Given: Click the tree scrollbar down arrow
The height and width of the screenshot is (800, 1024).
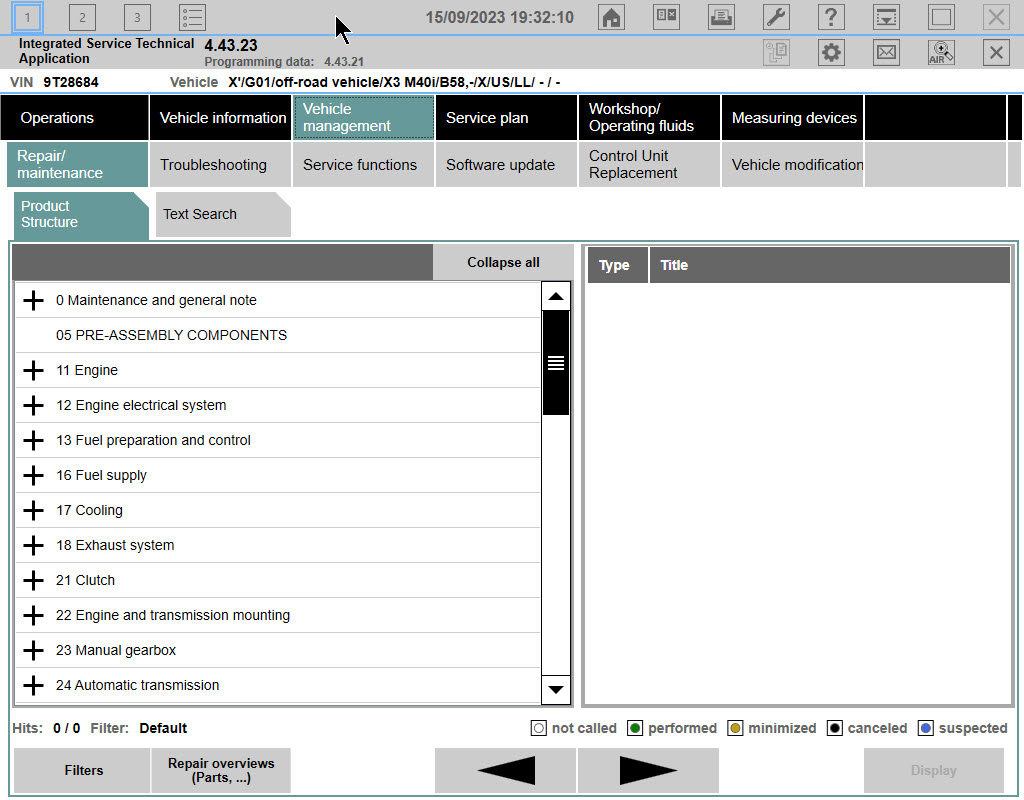Looking at the screenshot, I should 556,690.
